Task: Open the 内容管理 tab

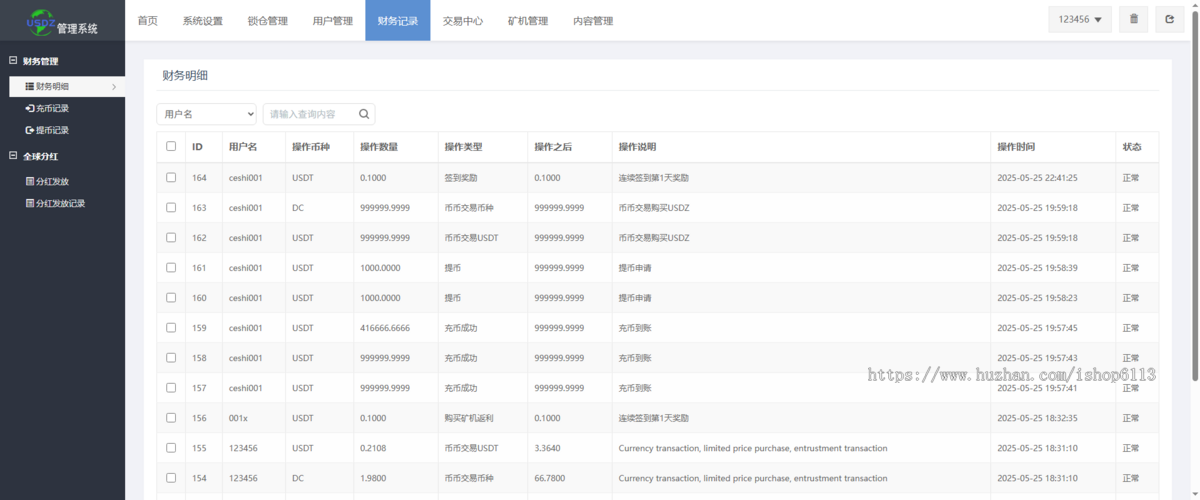Action: tap(593, 20)
